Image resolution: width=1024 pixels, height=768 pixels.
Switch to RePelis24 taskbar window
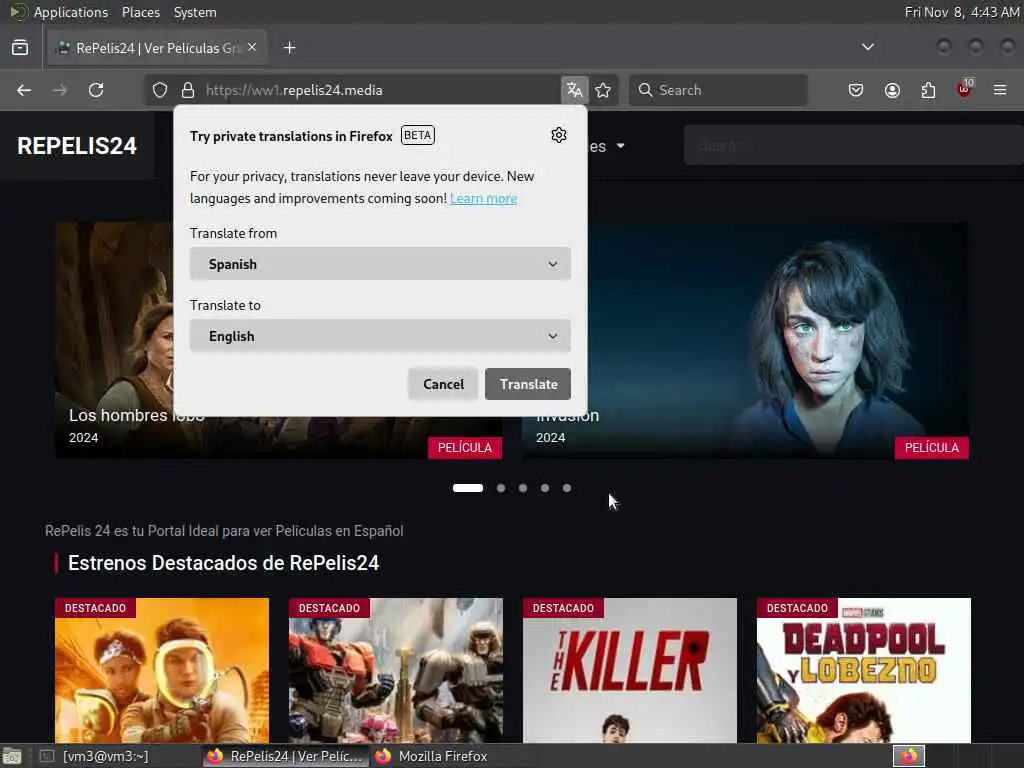click(285, 756)
